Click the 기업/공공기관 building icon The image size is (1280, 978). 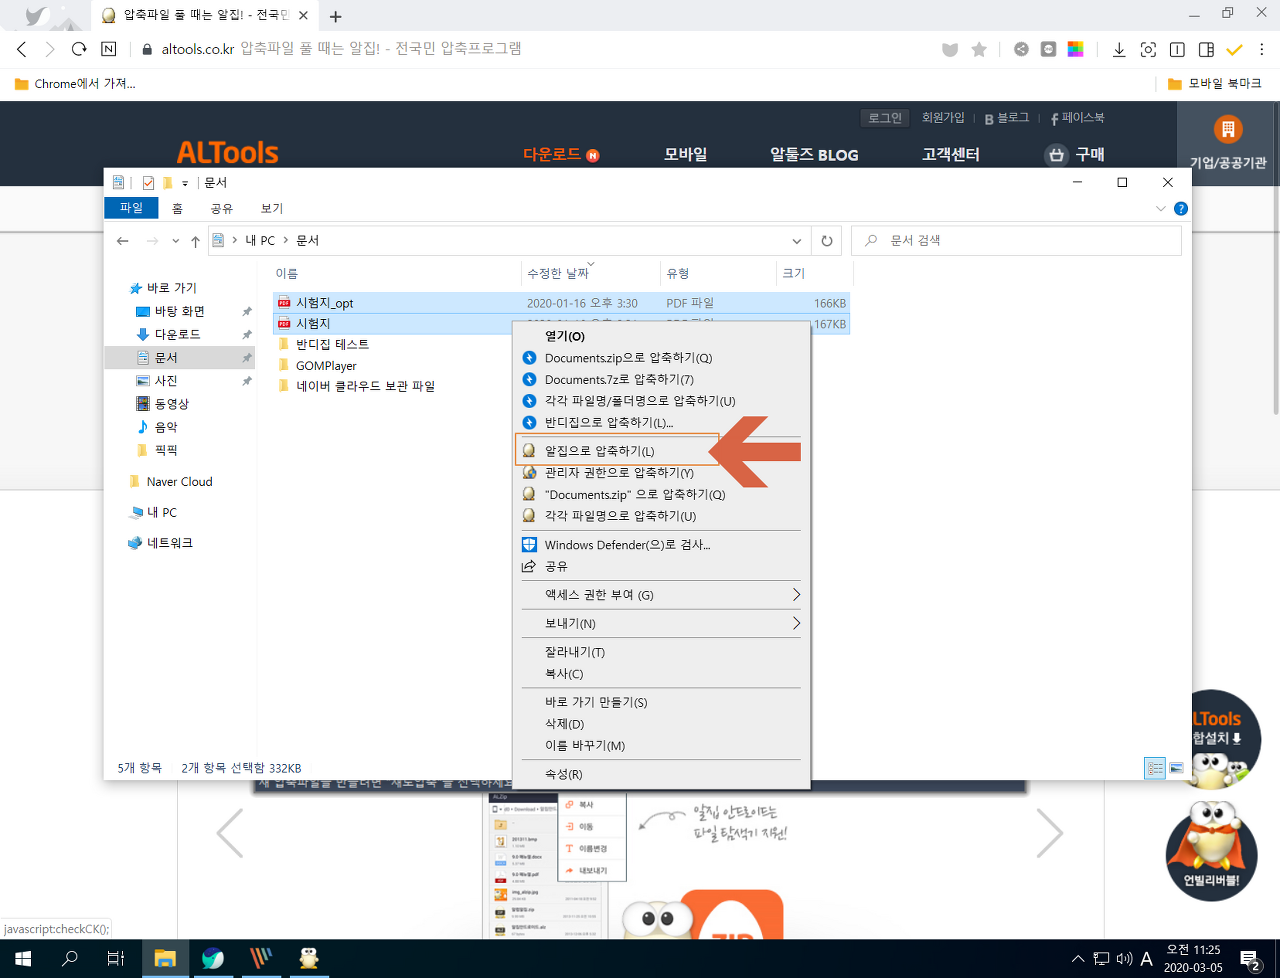click(x=1228, y=129)
